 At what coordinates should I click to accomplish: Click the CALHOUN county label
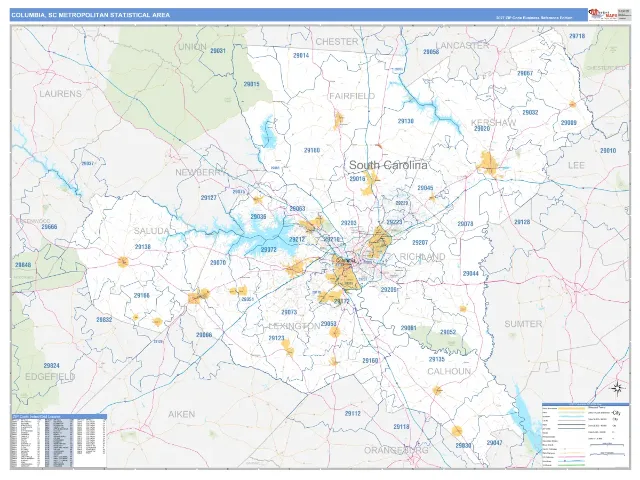[x=449, y=371]
